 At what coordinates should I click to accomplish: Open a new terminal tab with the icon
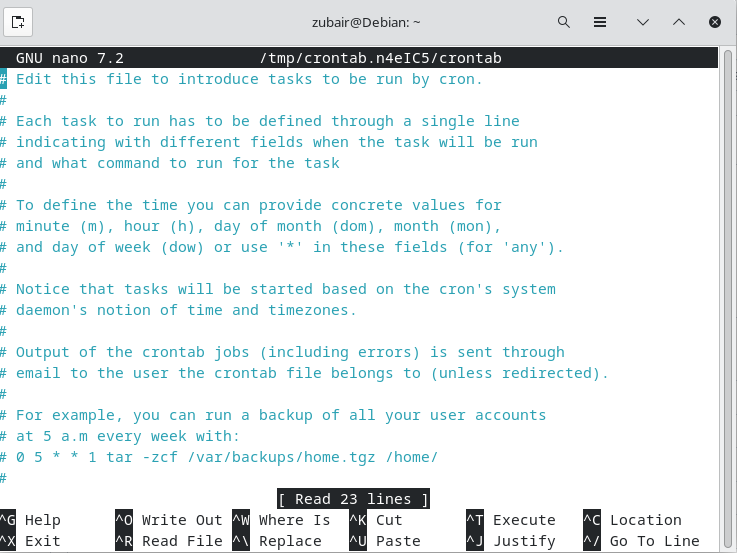[x=18, y=22]
